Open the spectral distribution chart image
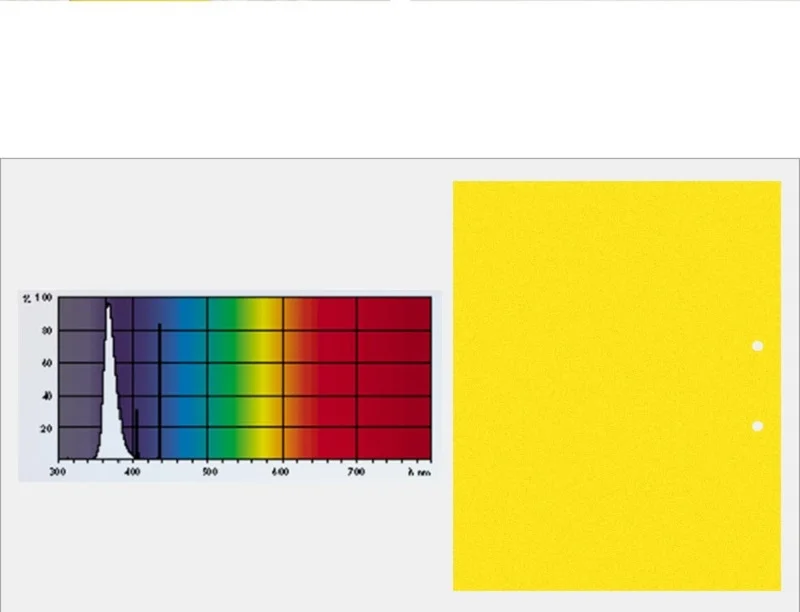Viewport: 800px width, 612px height. click(230, 386)
